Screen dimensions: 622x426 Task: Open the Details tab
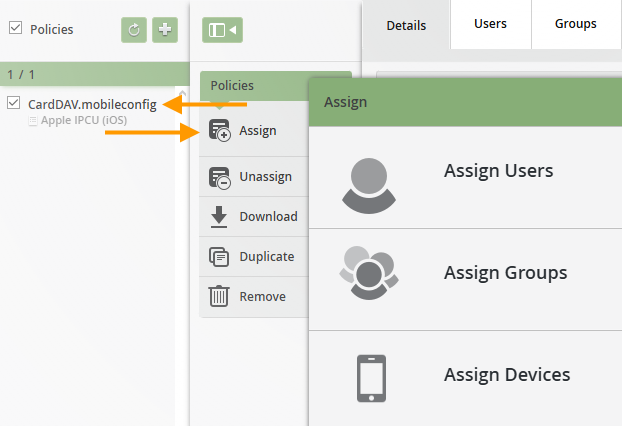(406, 25)
